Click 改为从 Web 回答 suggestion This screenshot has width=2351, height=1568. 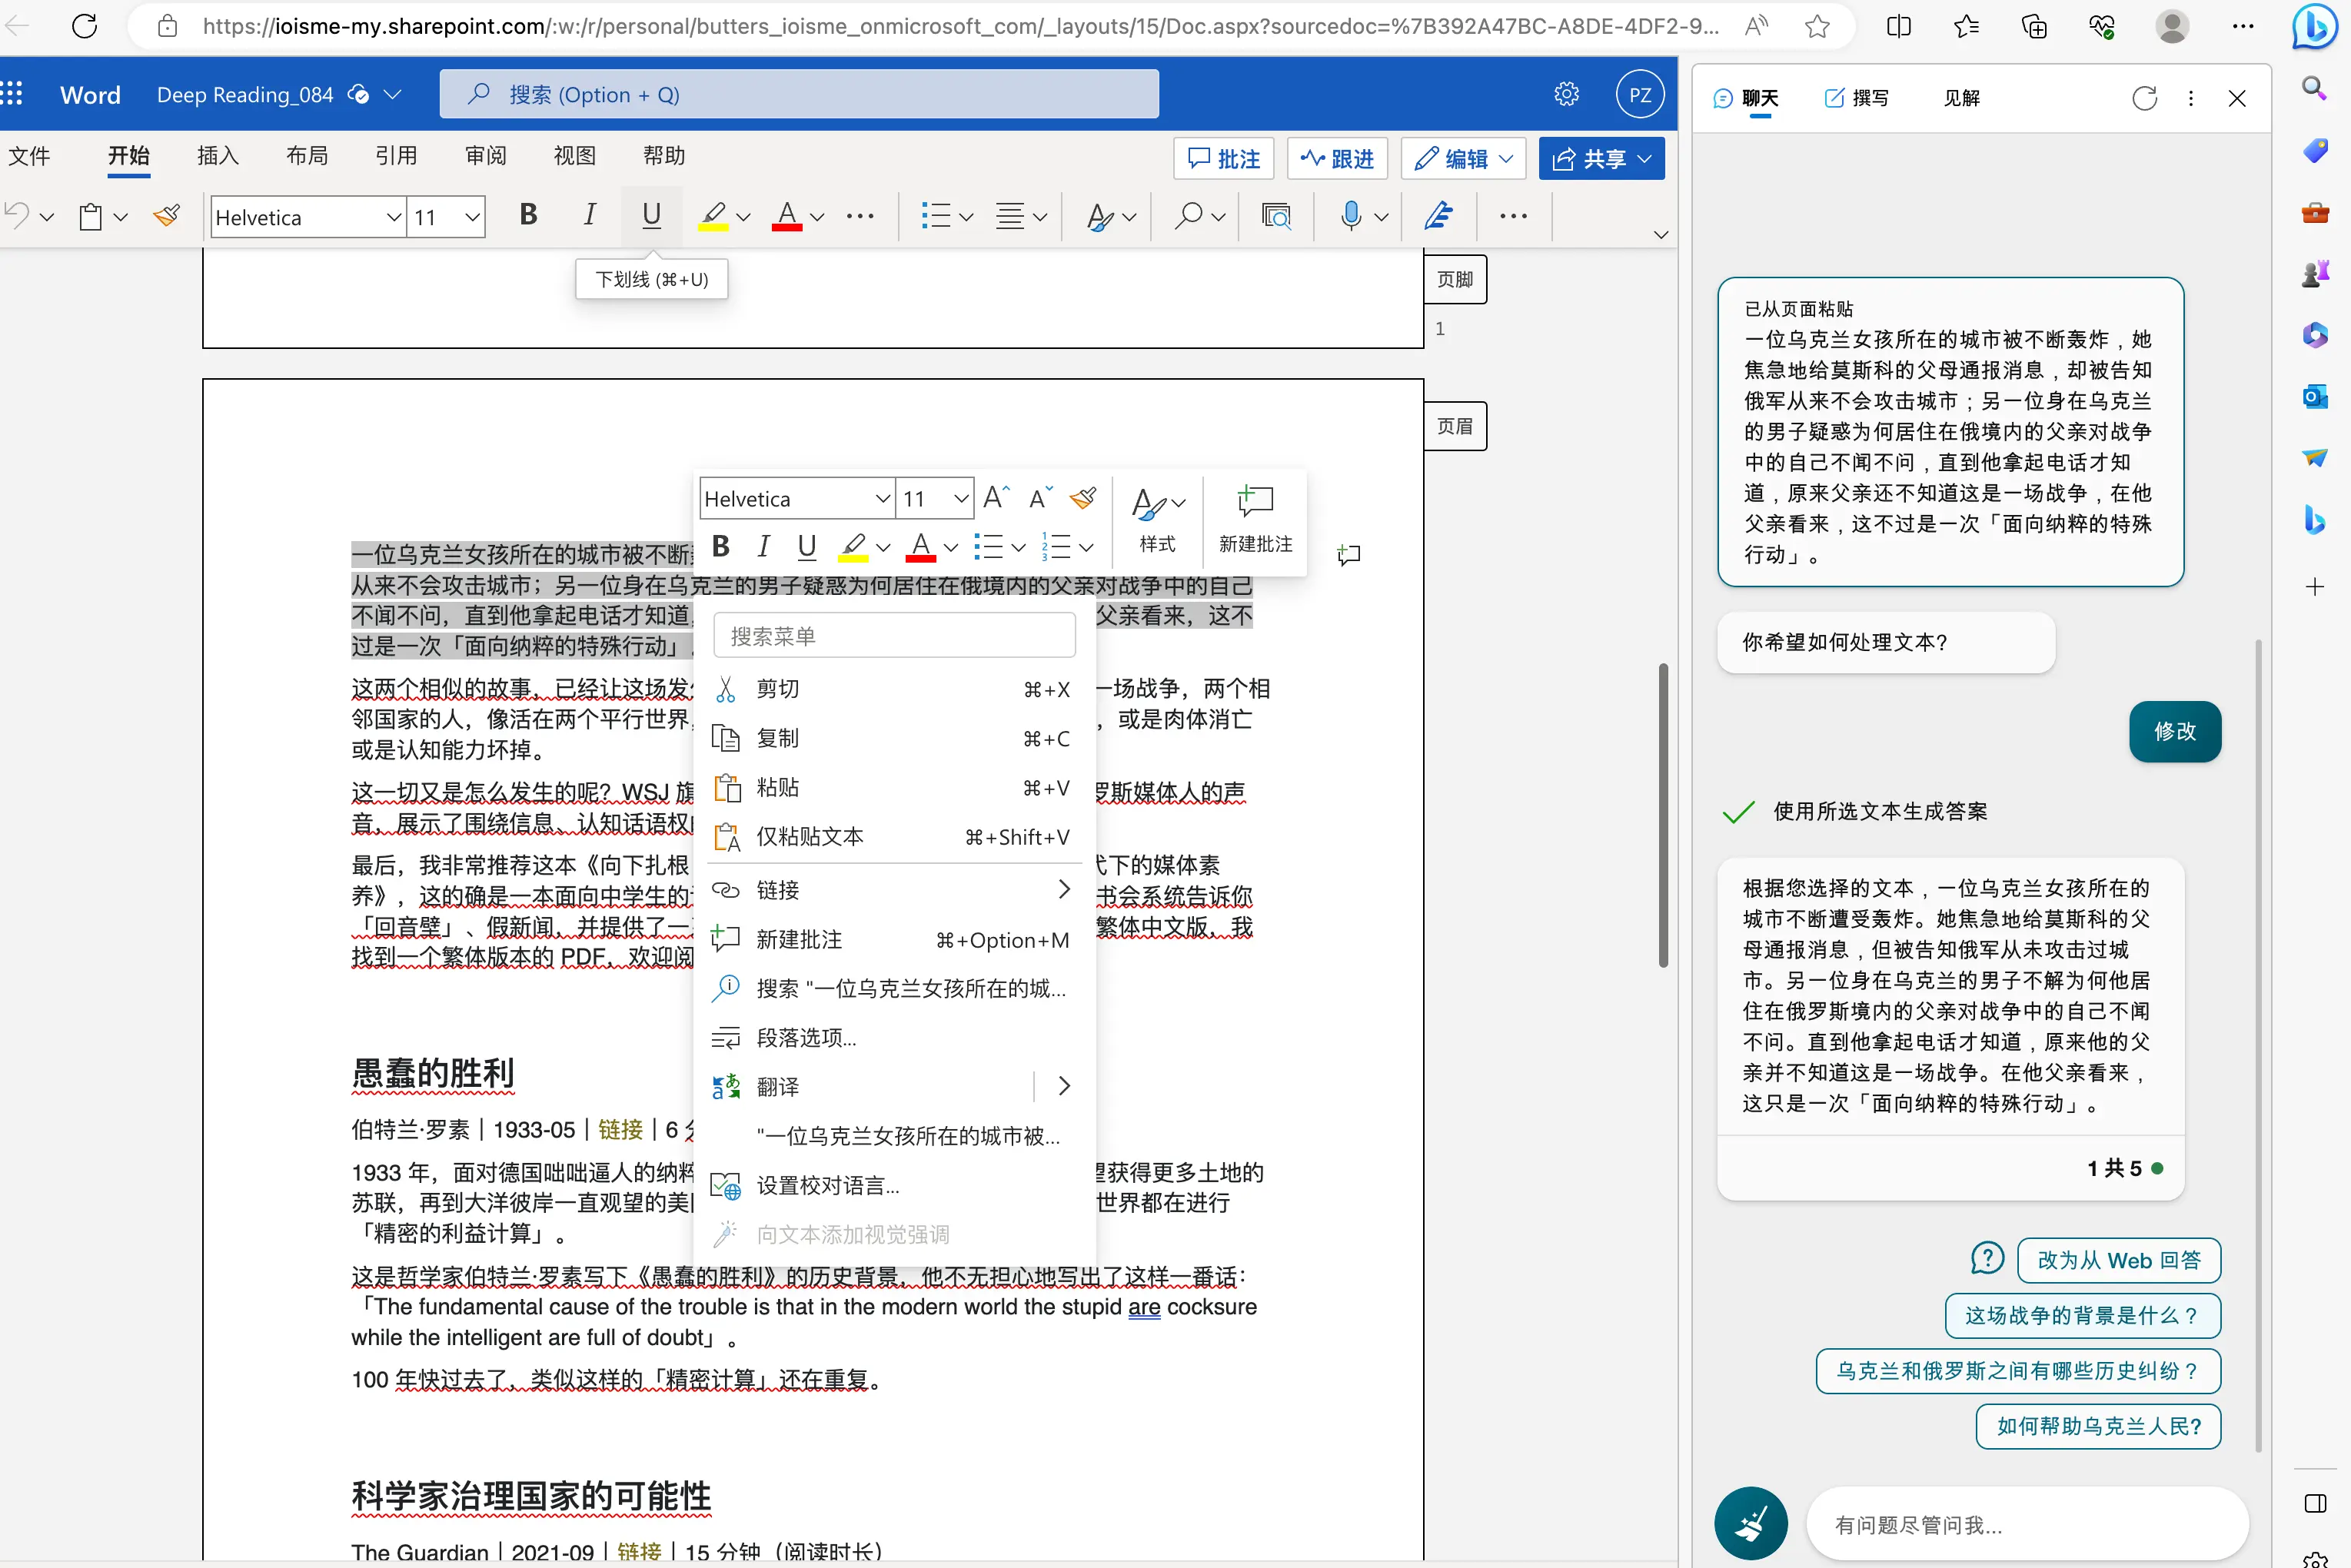(2118, 1260)
